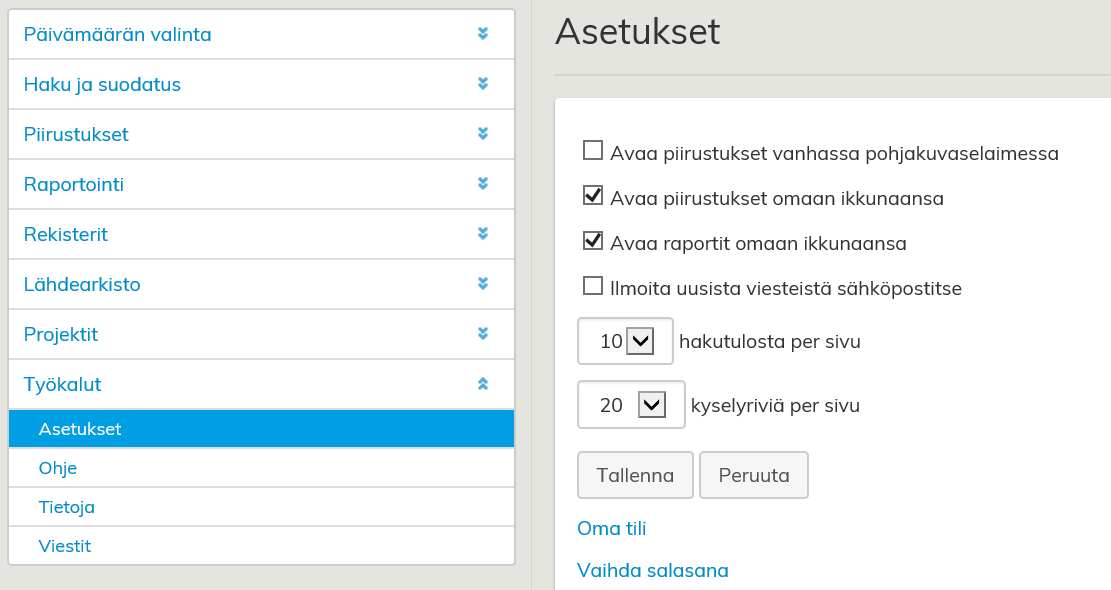
Task: Expand the Päivämäärän valinta section chevron
Action: [x=483, y=34]
